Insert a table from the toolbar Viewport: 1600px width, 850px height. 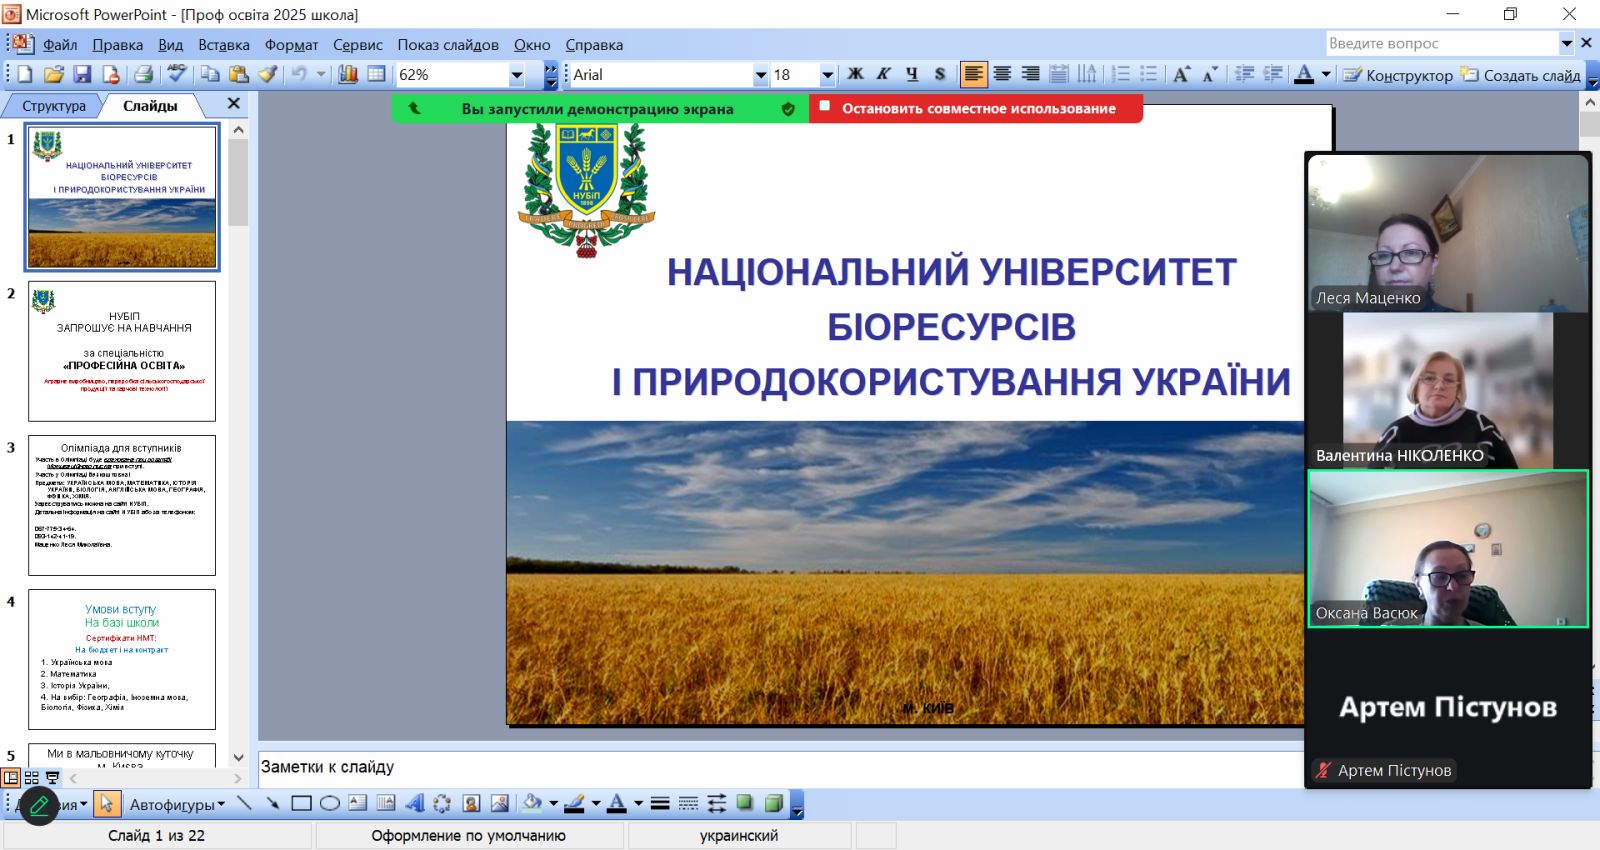[x=376, y=74]
